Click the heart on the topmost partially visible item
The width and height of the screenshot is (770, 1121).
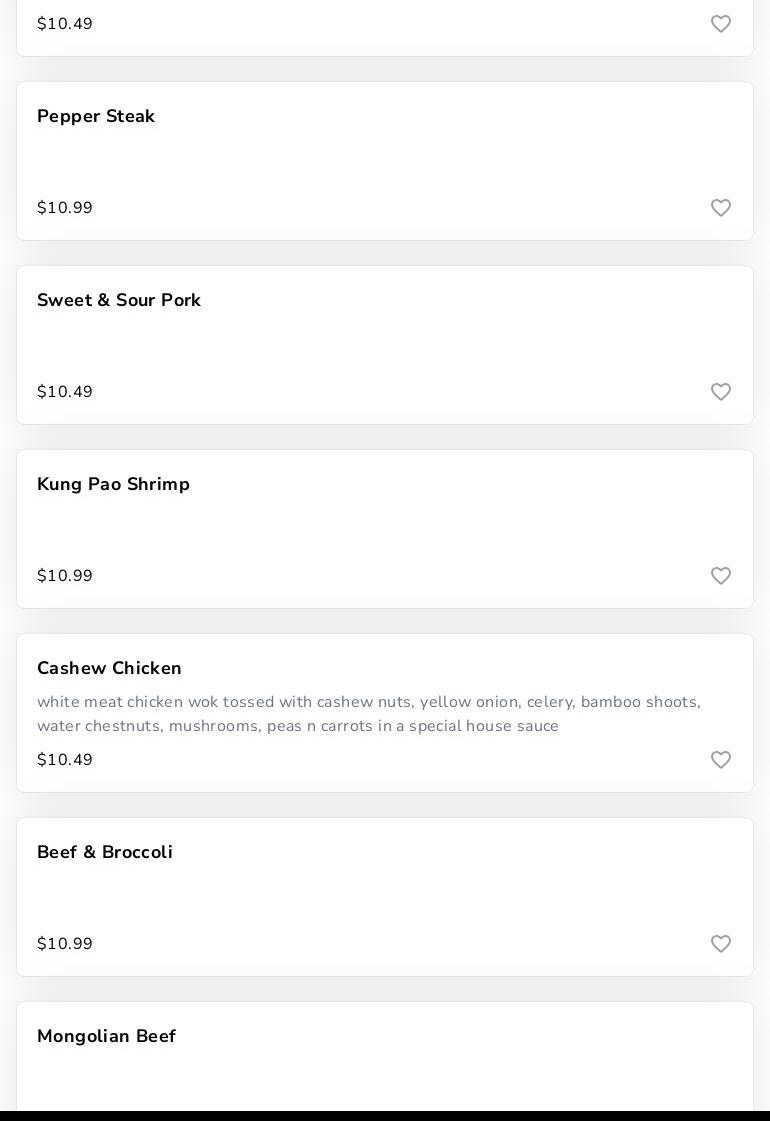pos(721,24)
